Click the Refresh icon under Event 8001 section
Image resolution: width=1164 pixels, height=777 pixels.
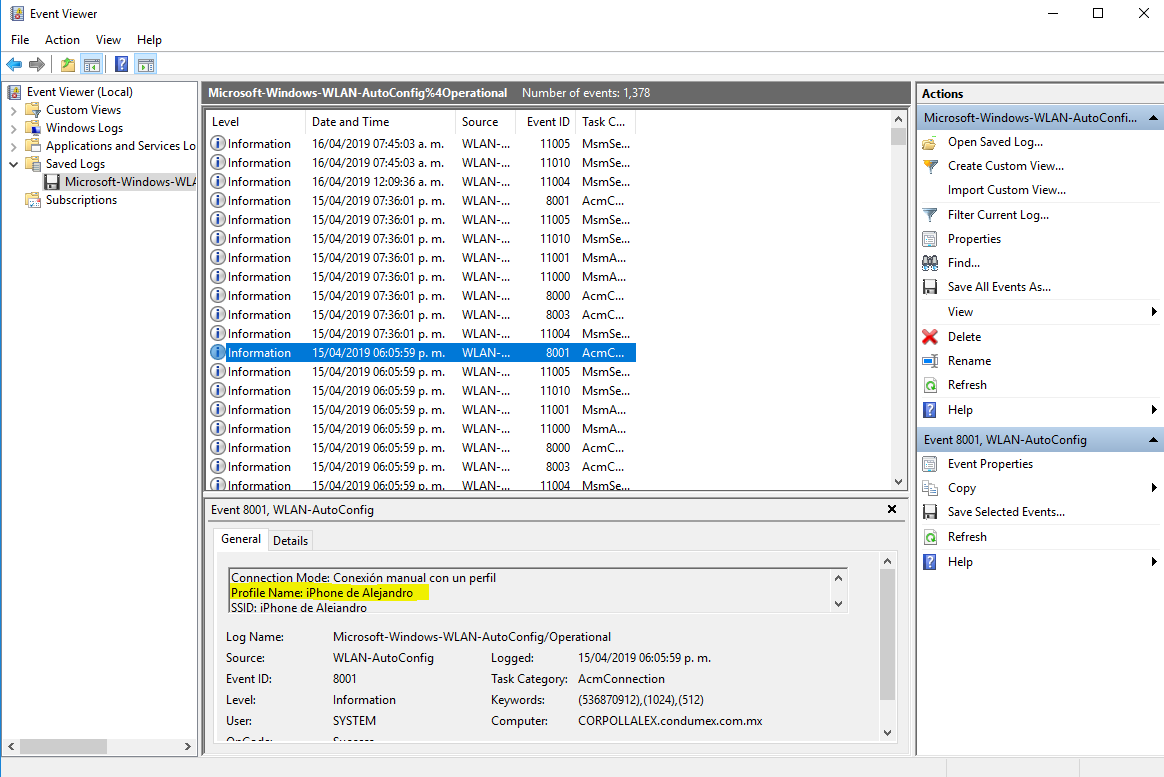929,537
